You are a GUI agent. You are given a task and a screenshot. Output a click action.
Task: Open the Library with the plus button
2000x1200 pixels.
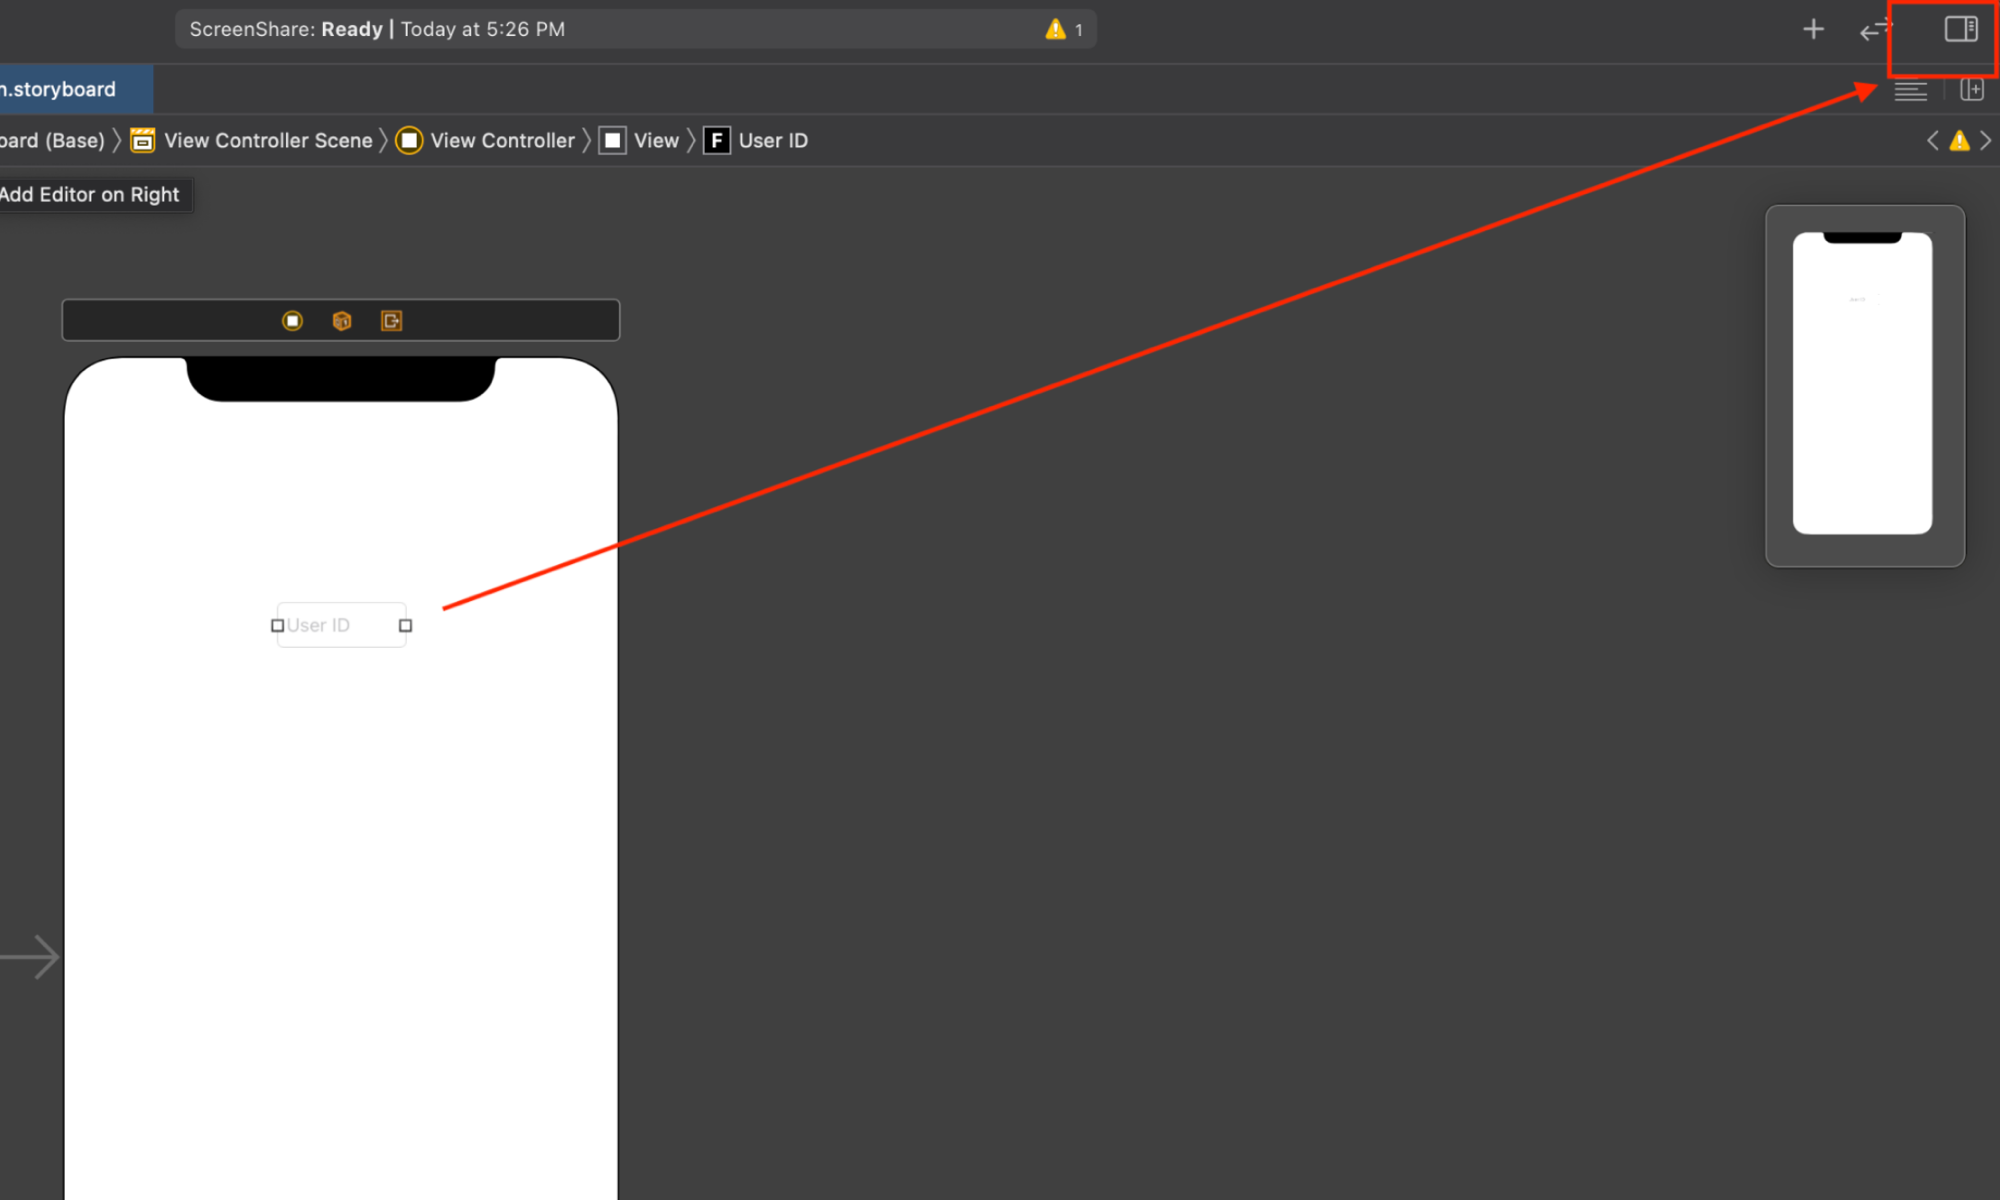pyautogui.click(x=1813, y=30)
